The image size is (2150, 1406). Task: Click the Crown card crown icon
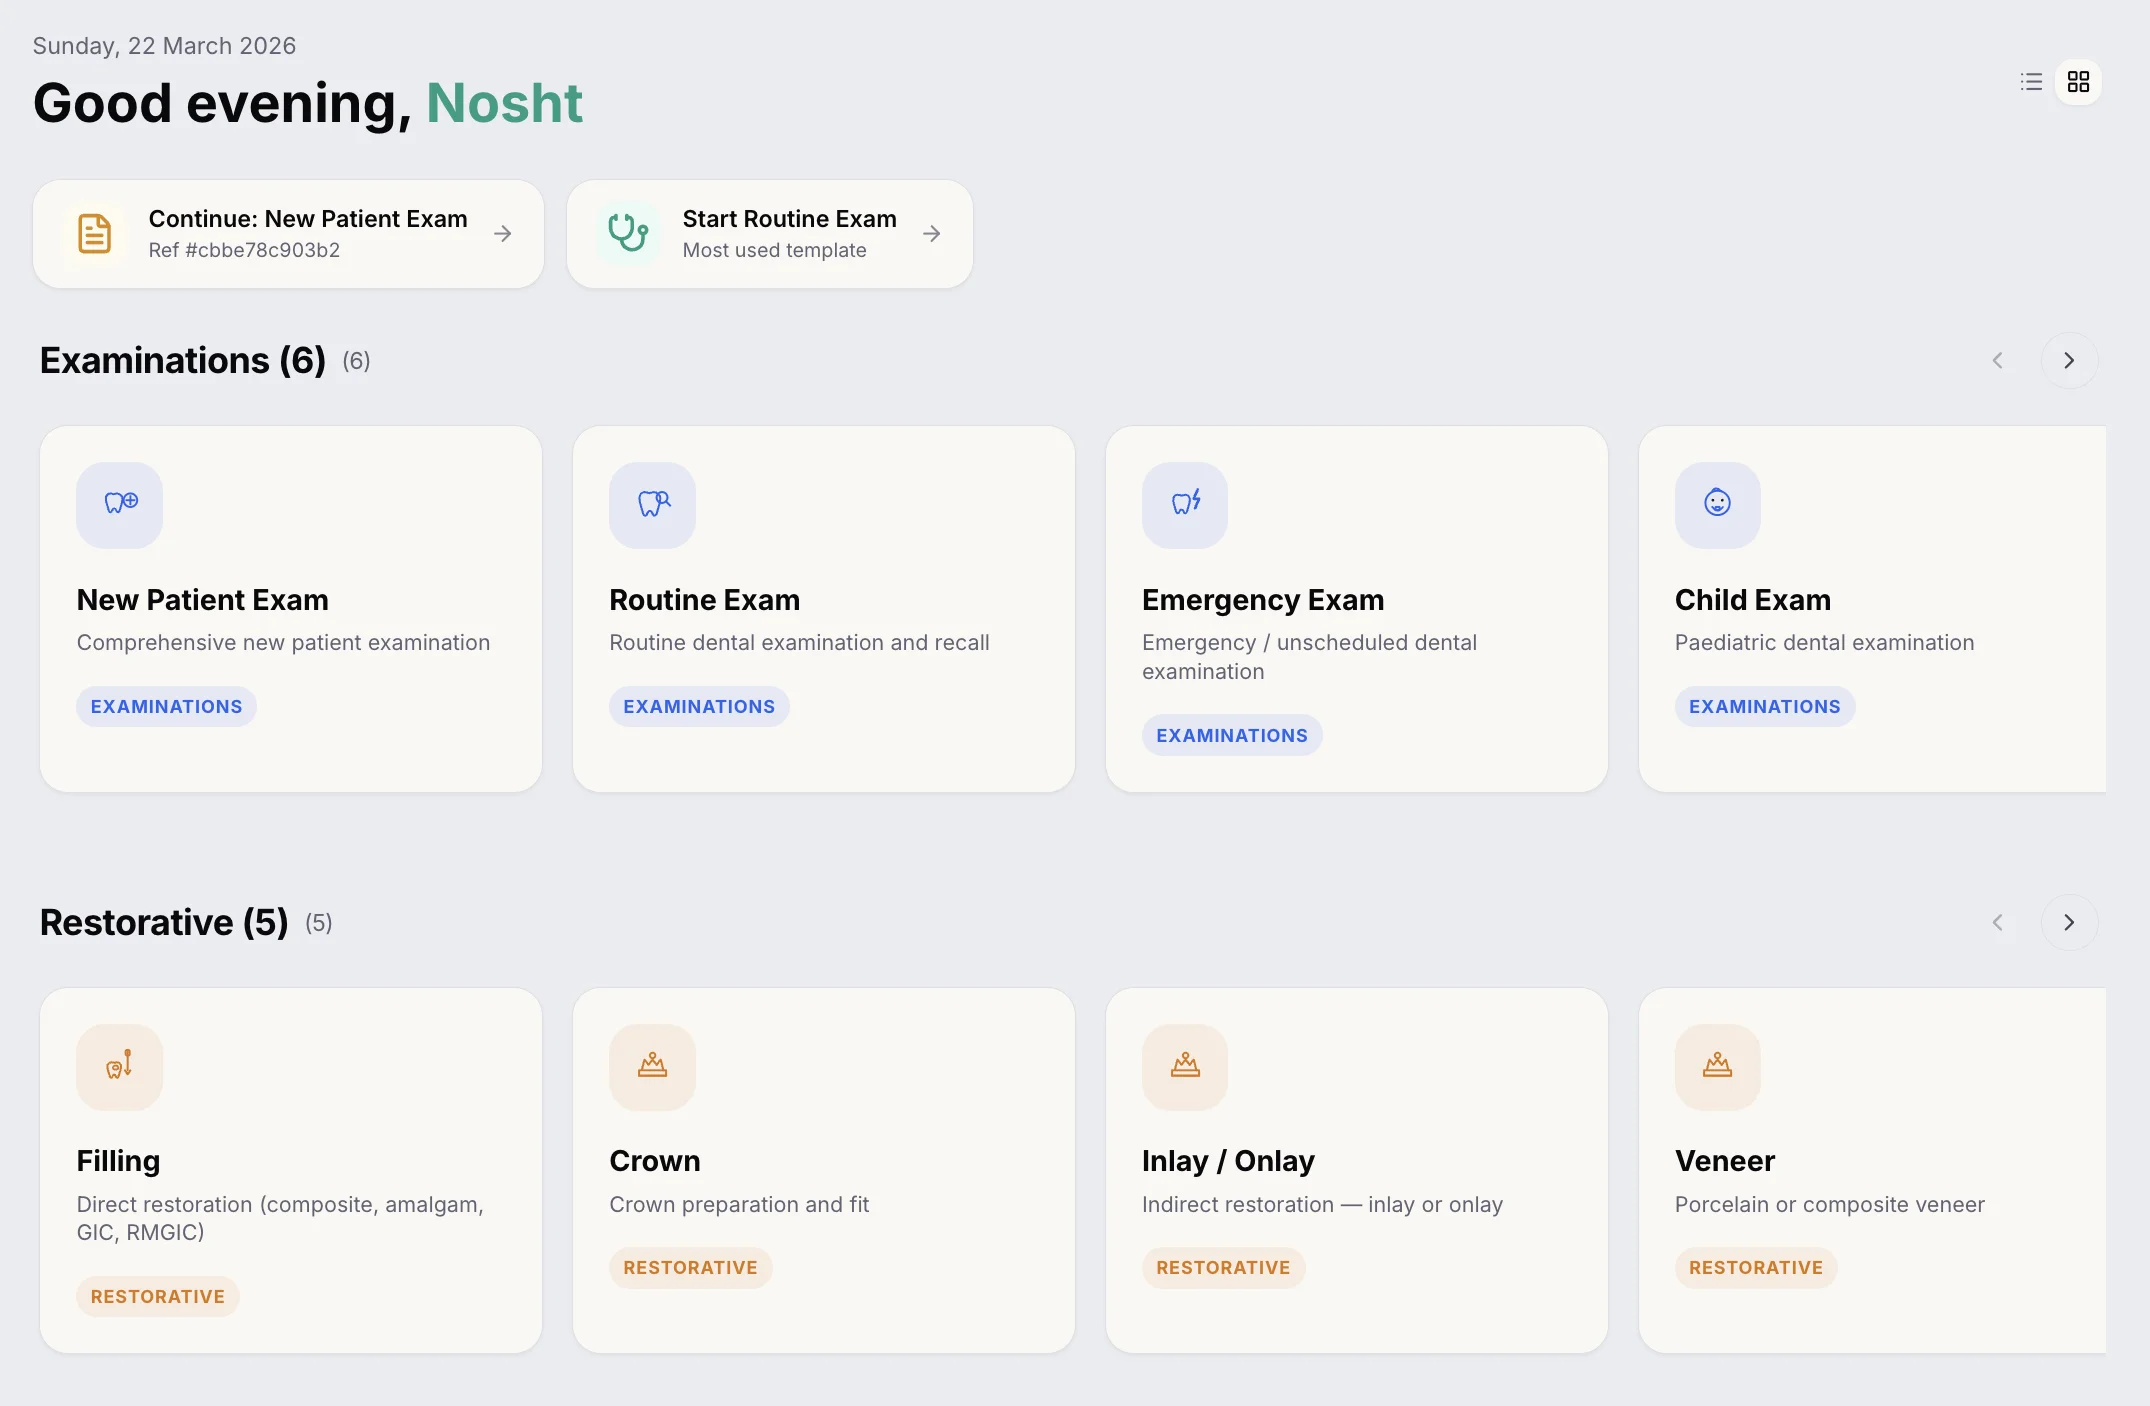coord(653,1066)
